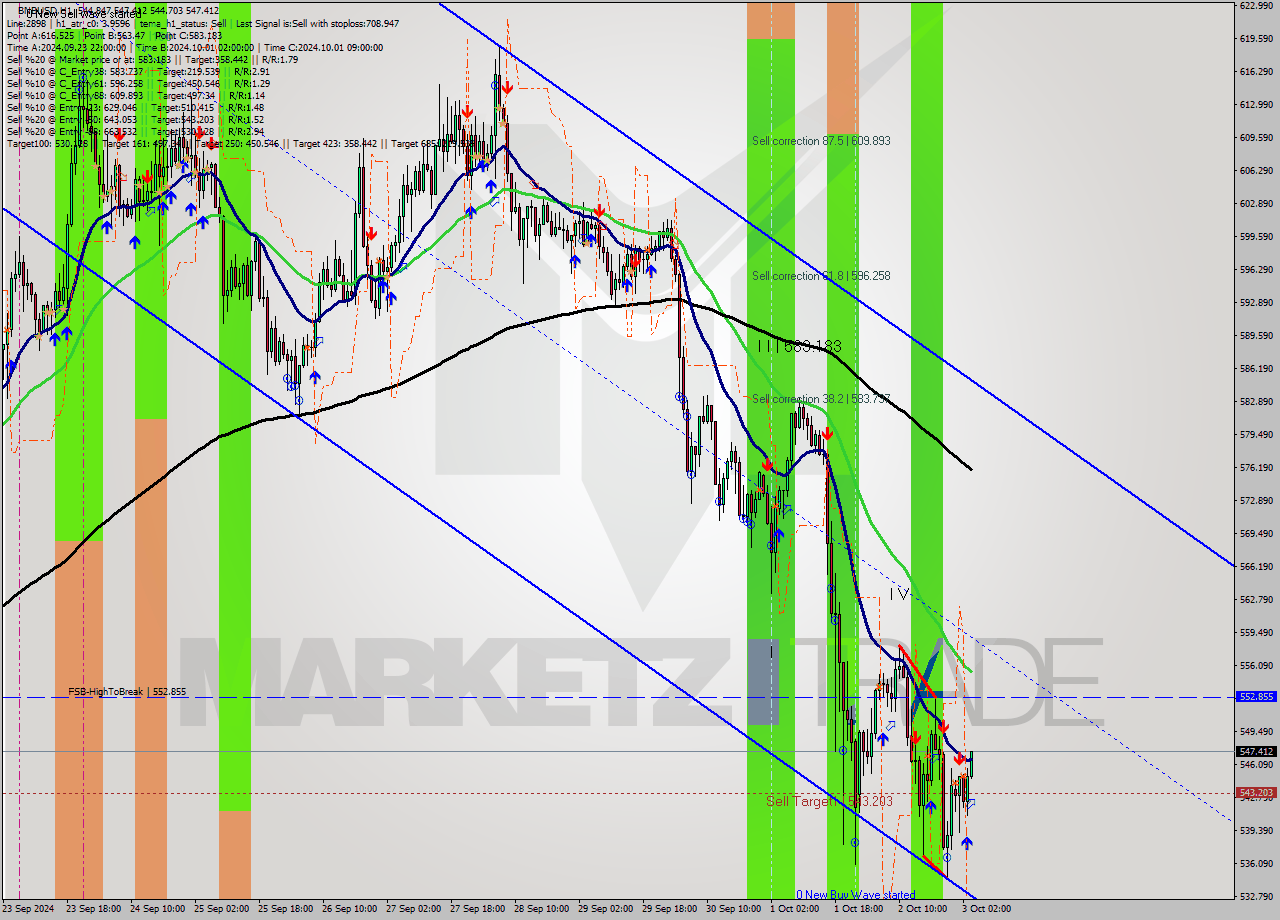The image size is (1280, 920).
Task: Click '0 New Buy Wave started' text
Action: click(x=855, y=895)
